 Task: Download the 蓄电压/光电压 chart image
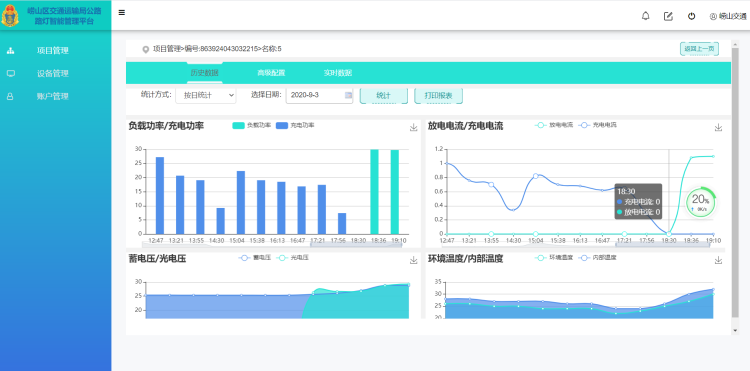click(x=414, y=260)
